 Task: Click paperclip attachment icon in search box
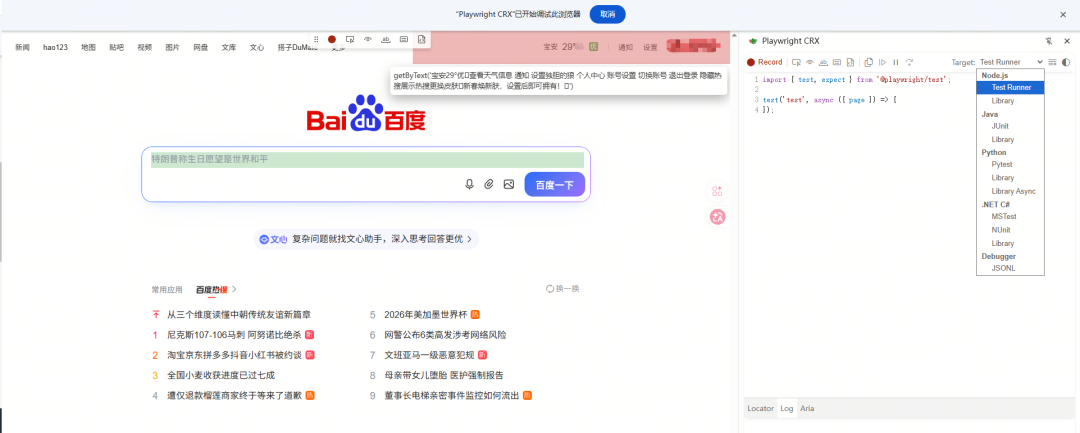(x=489, y=184)
